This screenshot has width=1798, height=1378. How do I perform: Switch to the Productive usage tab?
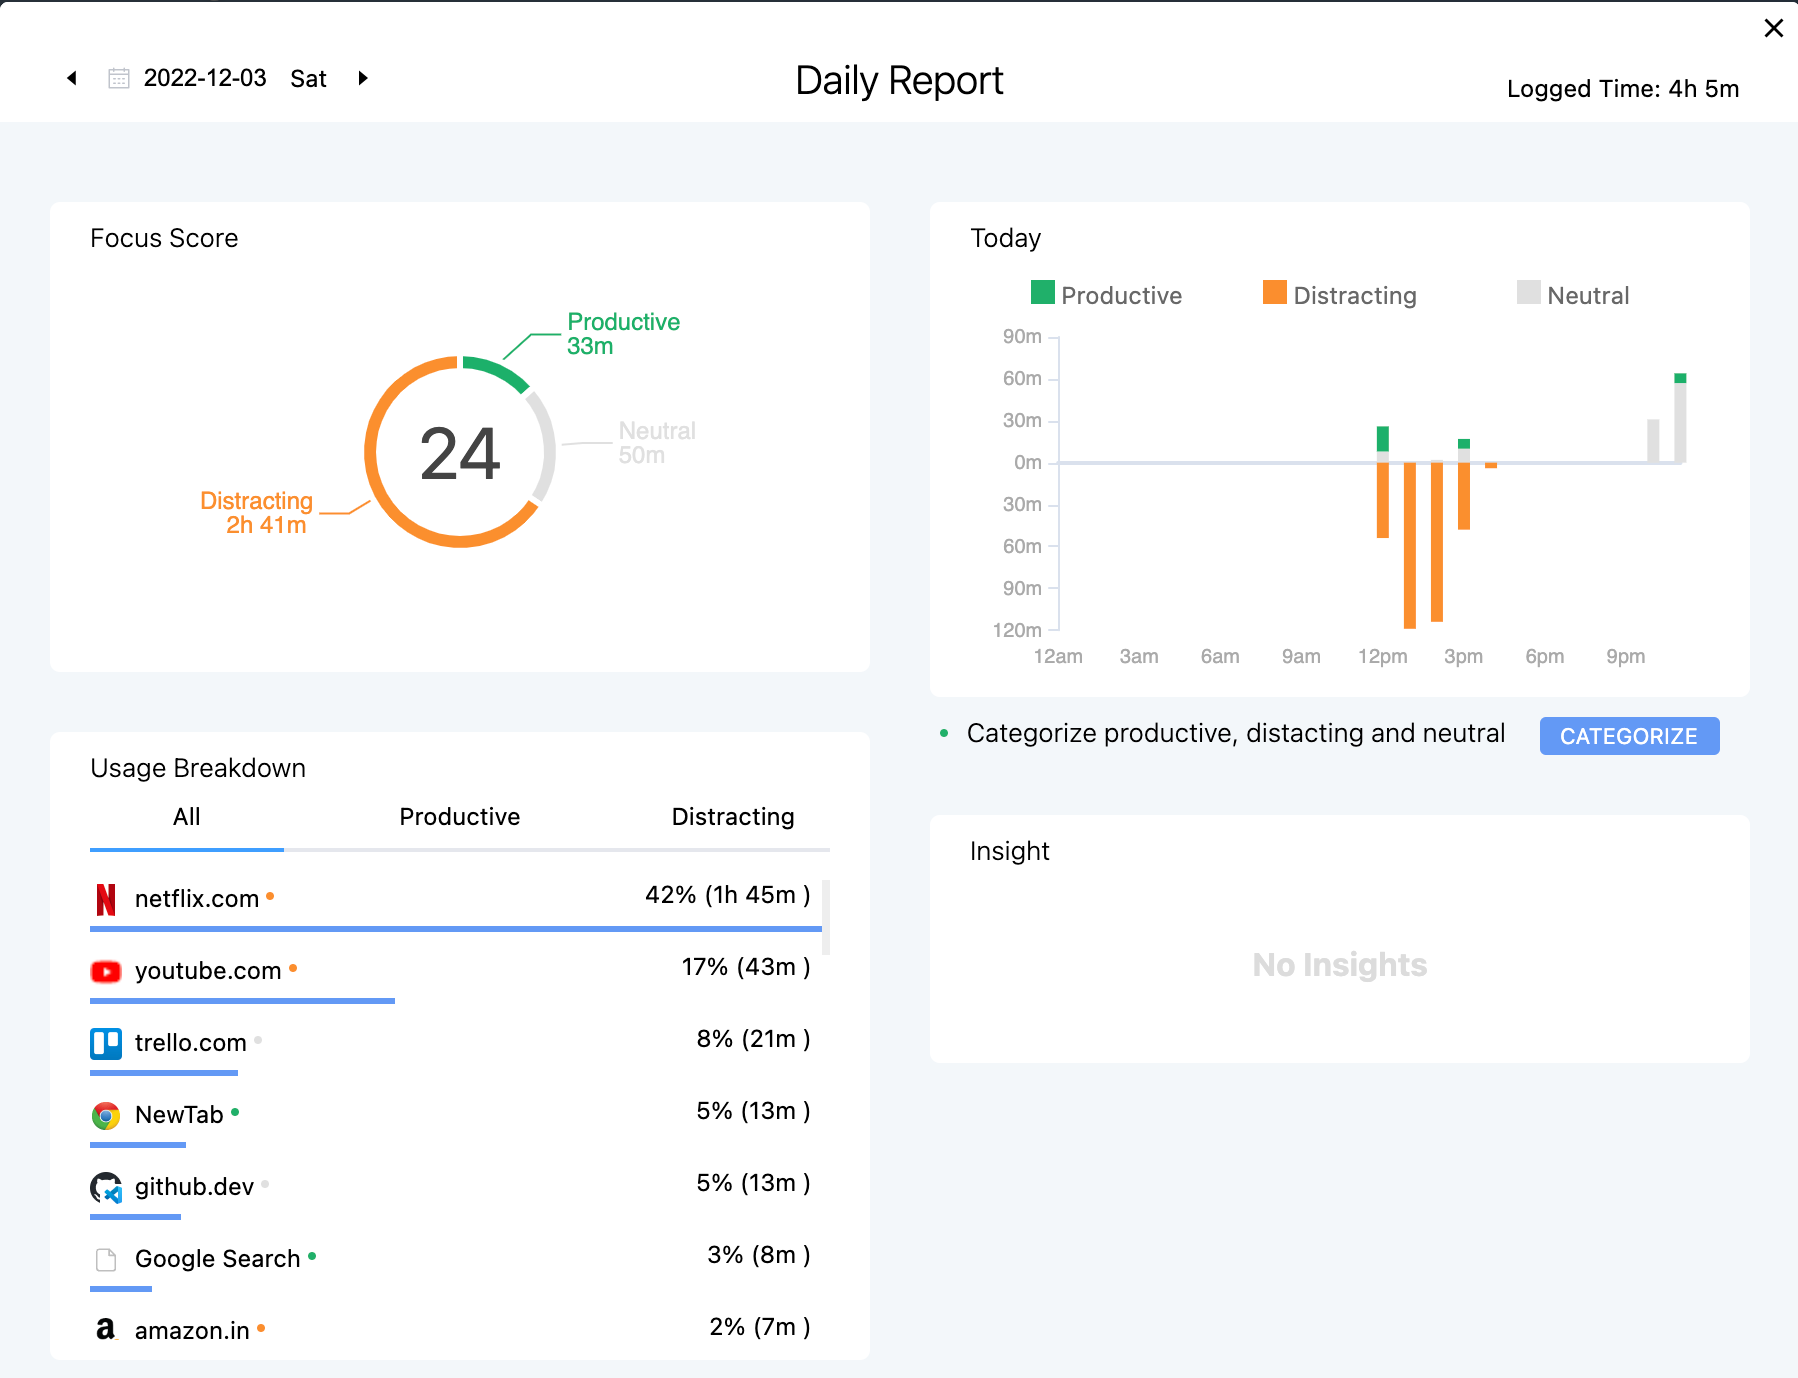click(x=460, y=817)
